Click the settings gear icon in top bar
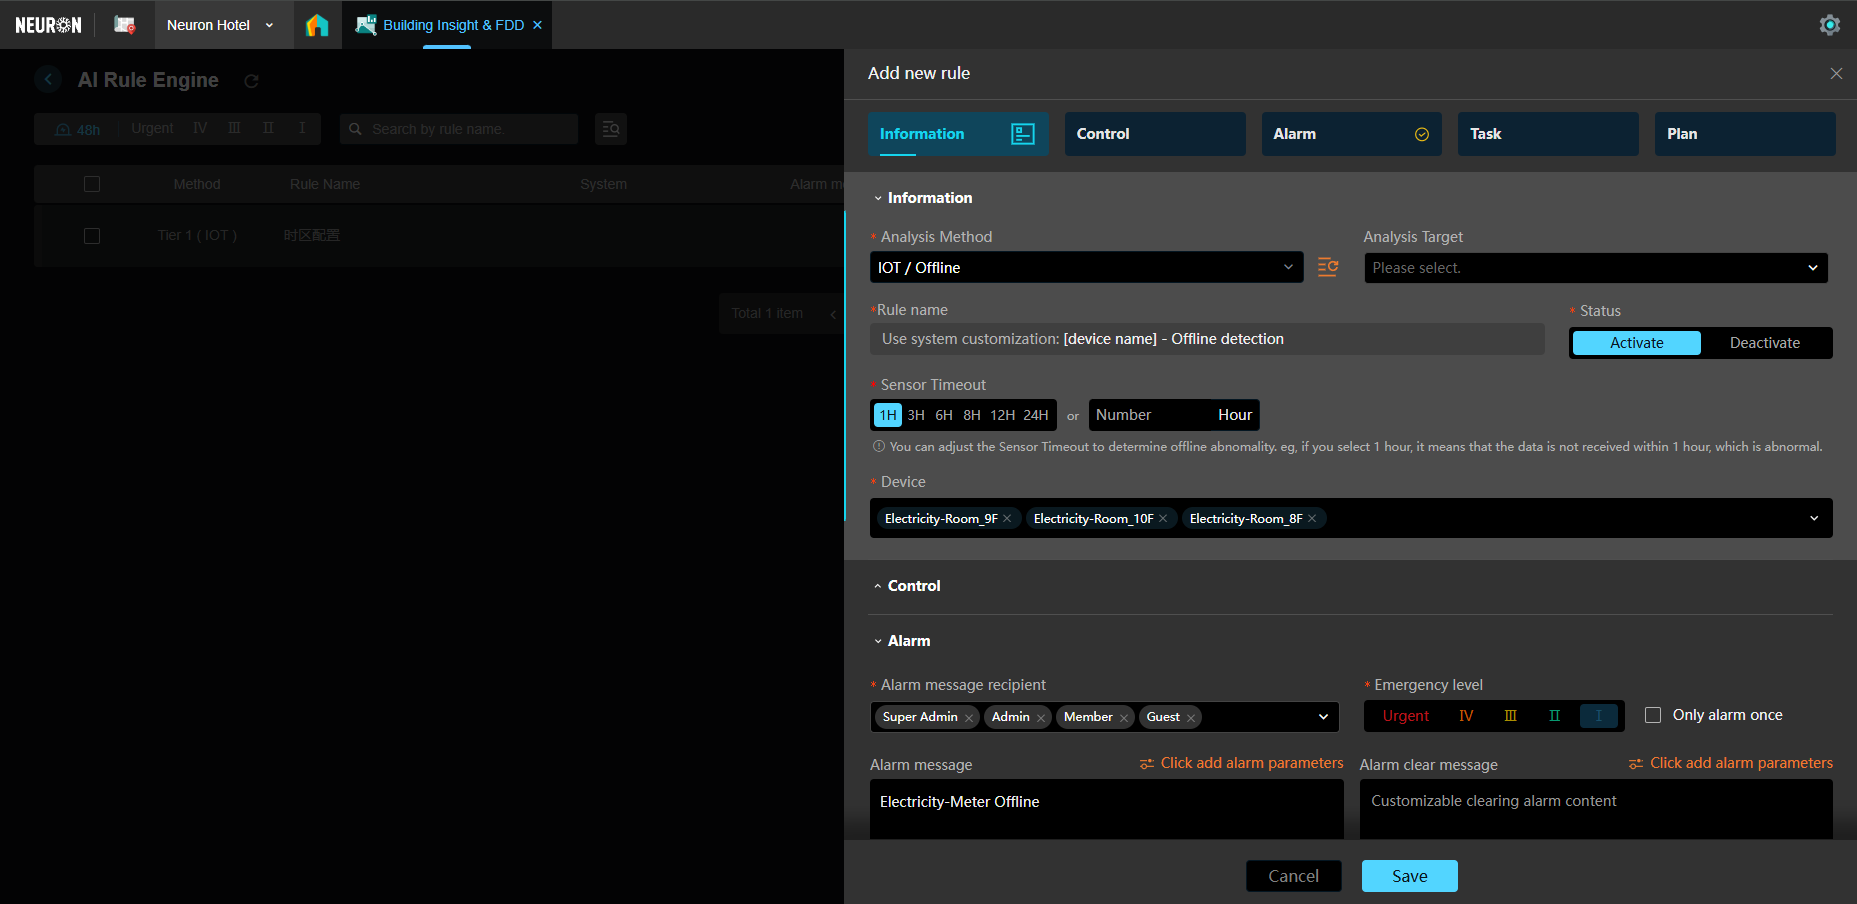1857x904 pixels. 1829,25
